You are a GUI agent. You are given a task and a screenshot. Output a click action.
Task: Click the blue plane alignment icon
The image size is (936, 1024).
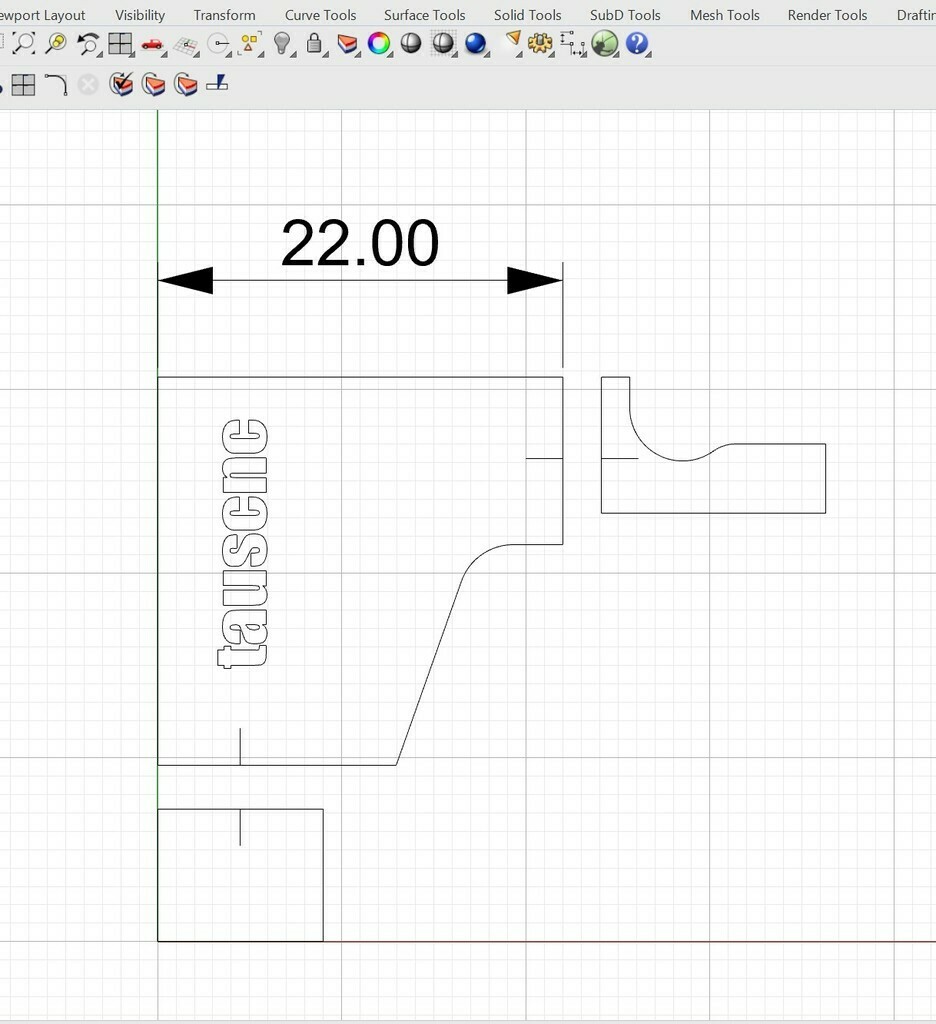[x=218, y=84]
